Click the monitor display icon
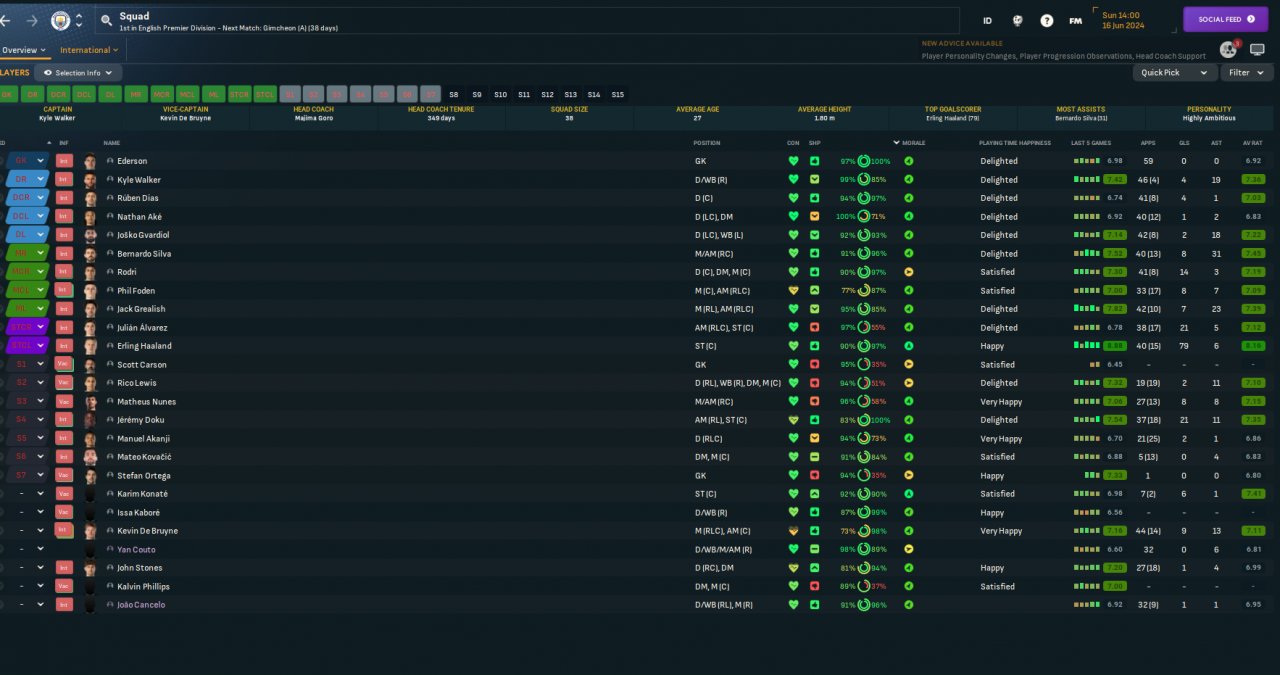Image resolution: width=1280 pixels, height=675 pixels. point(1257,49)
